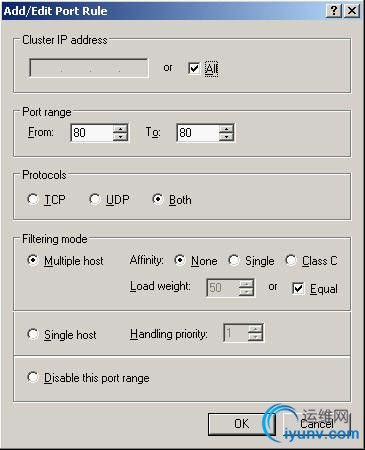Image resolution: width=365 pixels, height=450 pixels.
Task: Click the From port number field
Action: 92,133
